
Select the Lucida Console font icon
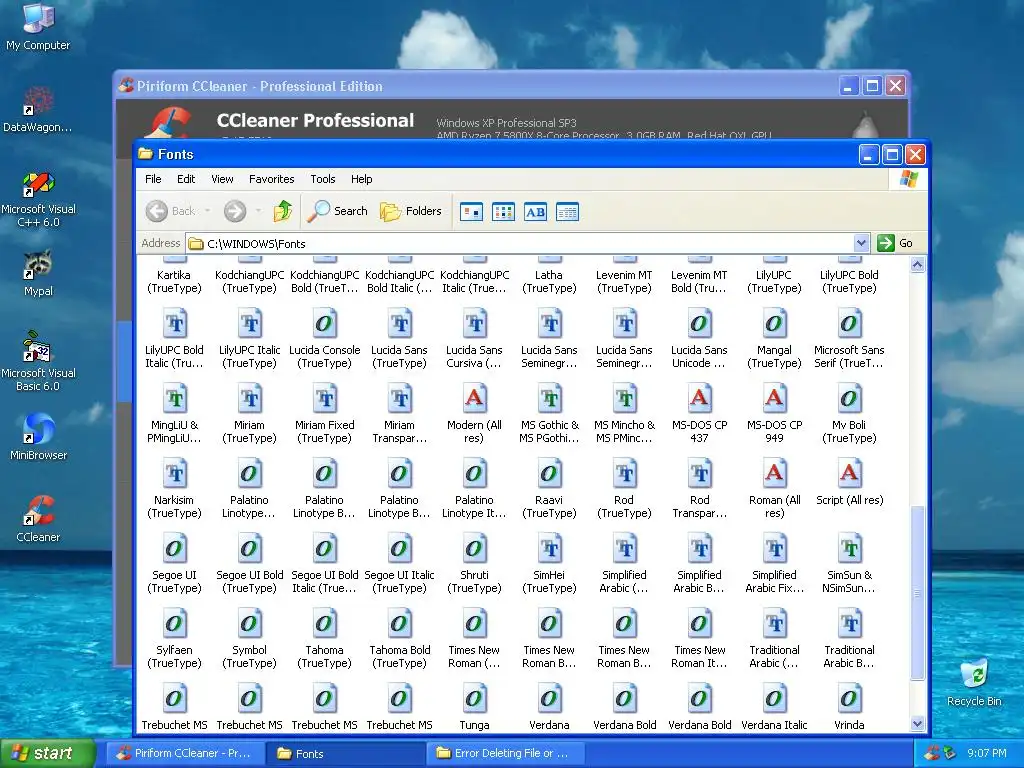pyautogui.click(x=325, y=338)
